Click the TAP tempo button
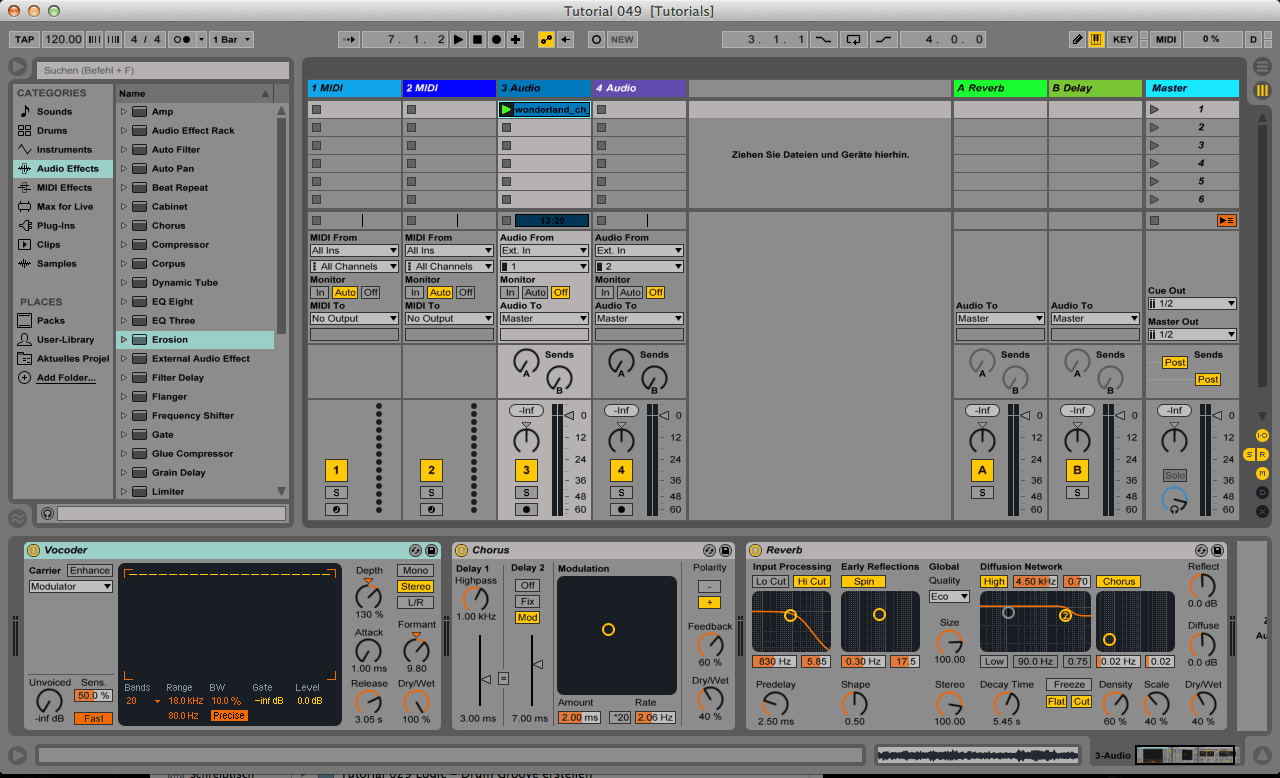The height and width of the screenshot is (778, 1280). 25,40
